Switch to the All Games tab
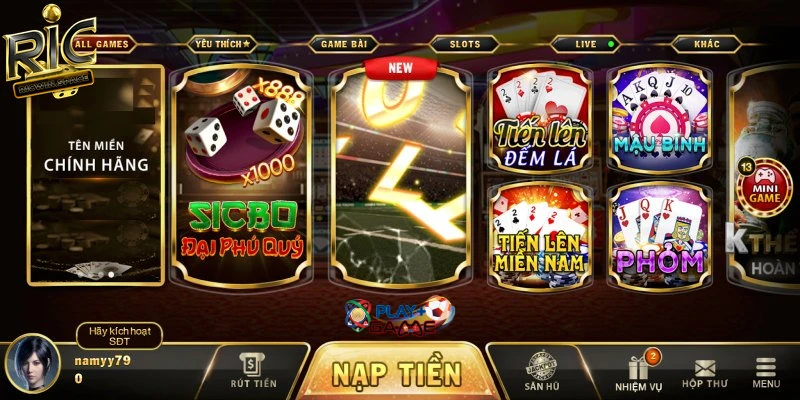The width and height of the screenshot is (800, 400). 102,44
